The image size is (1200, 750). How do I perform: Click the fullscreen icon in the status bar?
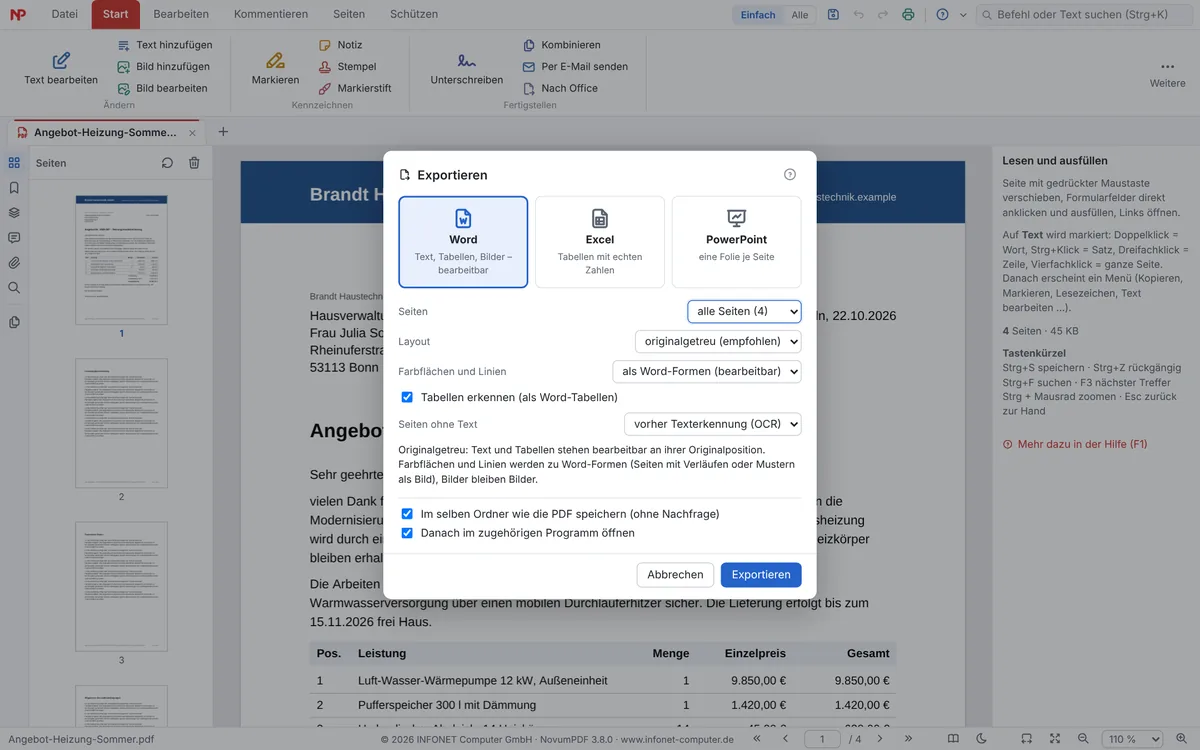click(1055, 739)
